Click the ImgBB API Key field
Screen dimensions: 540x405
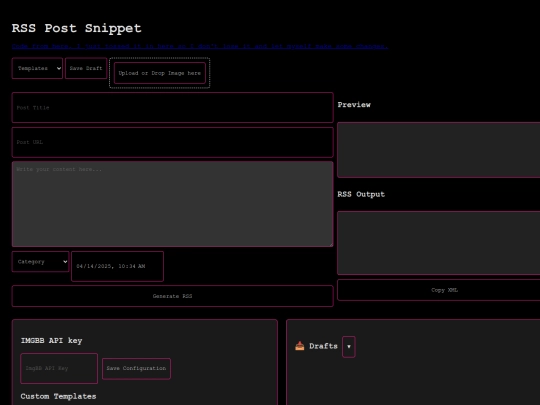[x=59, y=368]
